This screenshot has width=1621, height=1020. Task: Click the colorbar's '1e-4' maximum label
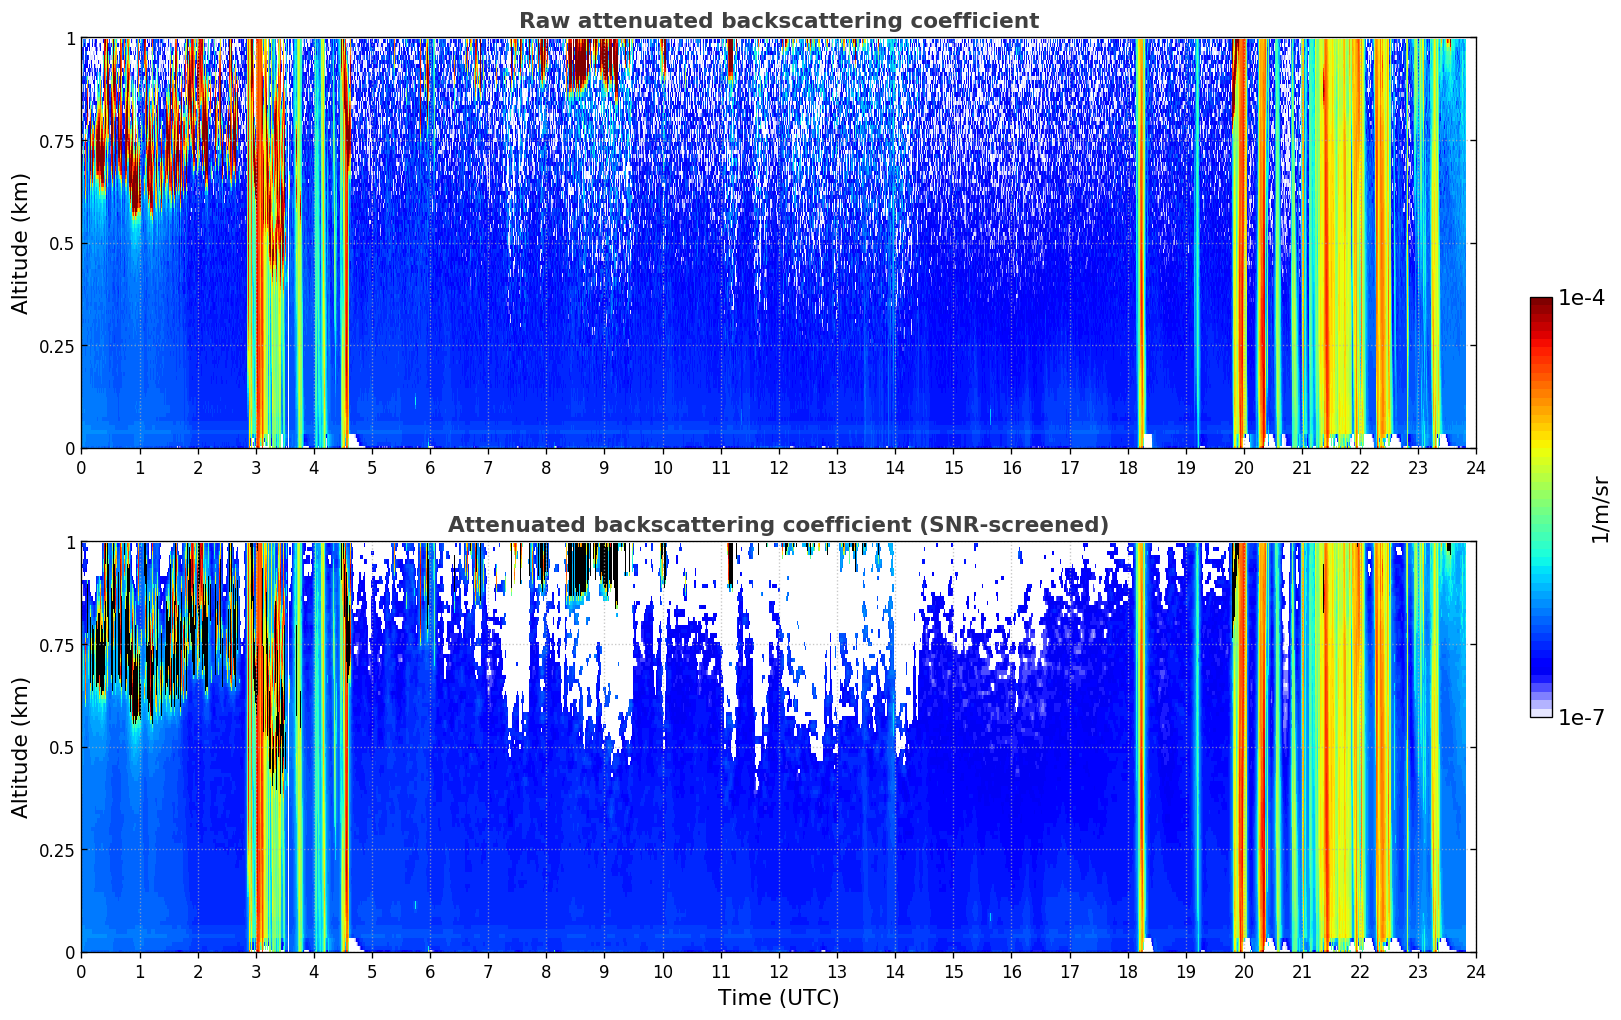point(1580,298)
